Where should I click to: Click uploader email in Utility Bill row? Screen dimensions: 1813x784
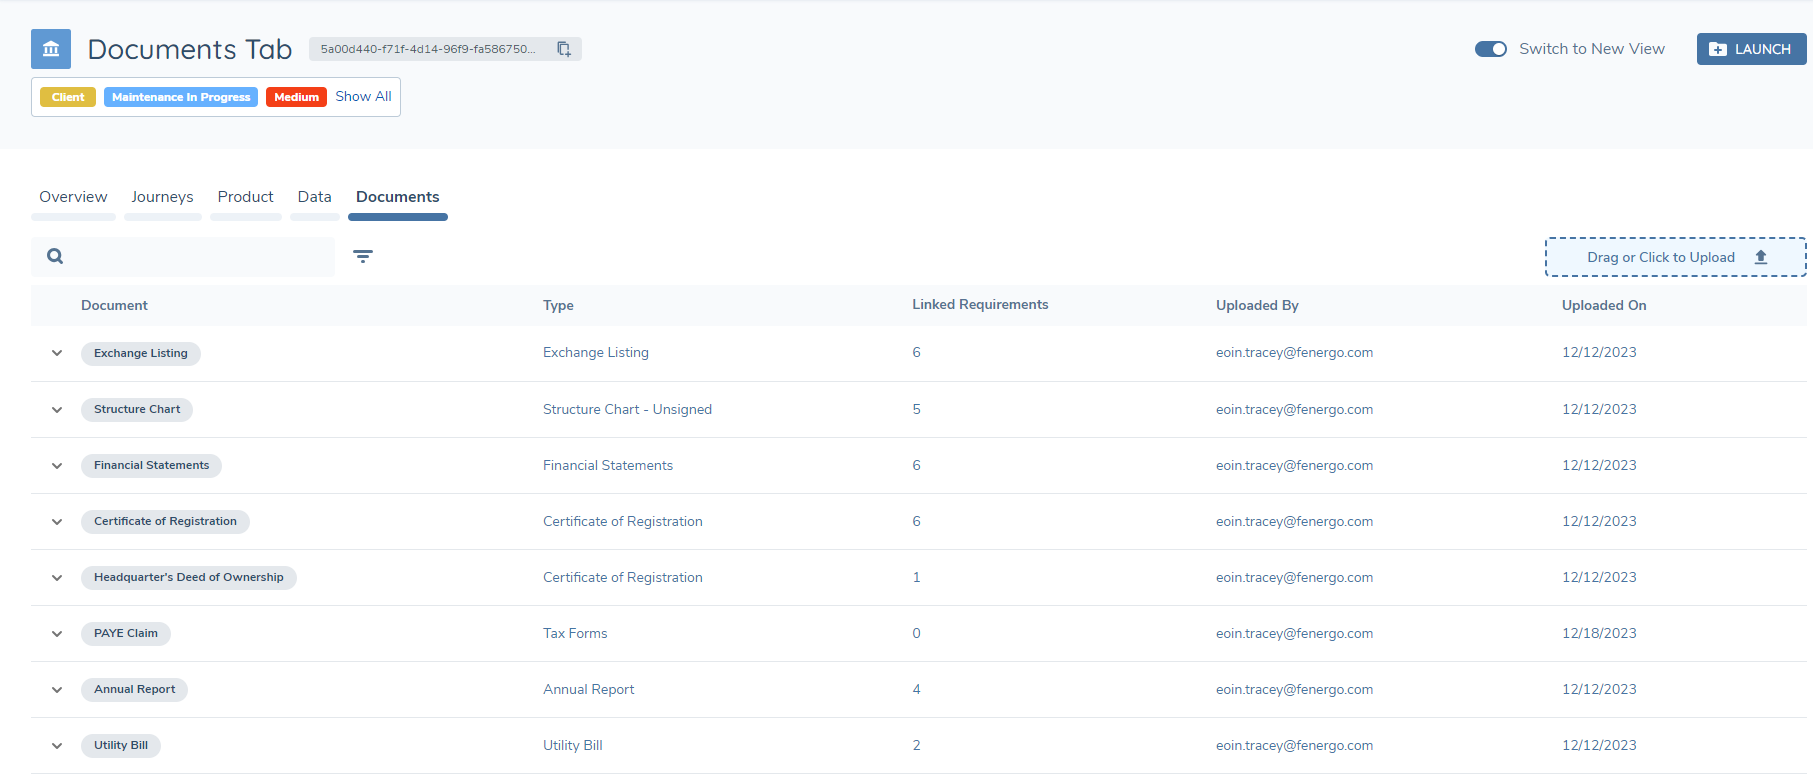pos(1294,745)
